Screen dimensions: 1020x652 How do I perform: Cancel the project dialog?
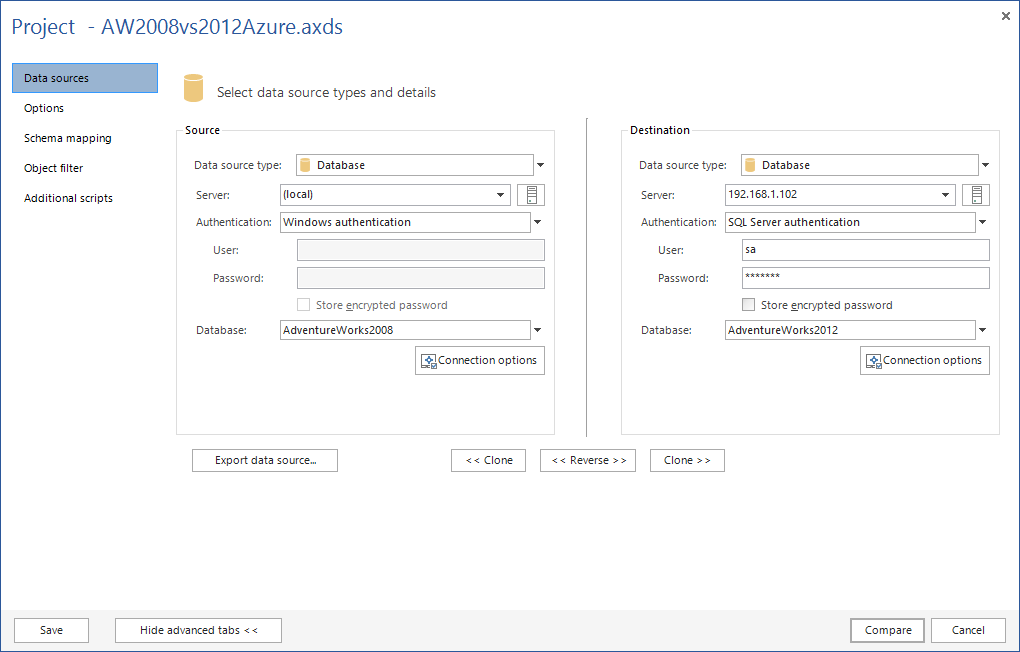(x=968, y=630)
